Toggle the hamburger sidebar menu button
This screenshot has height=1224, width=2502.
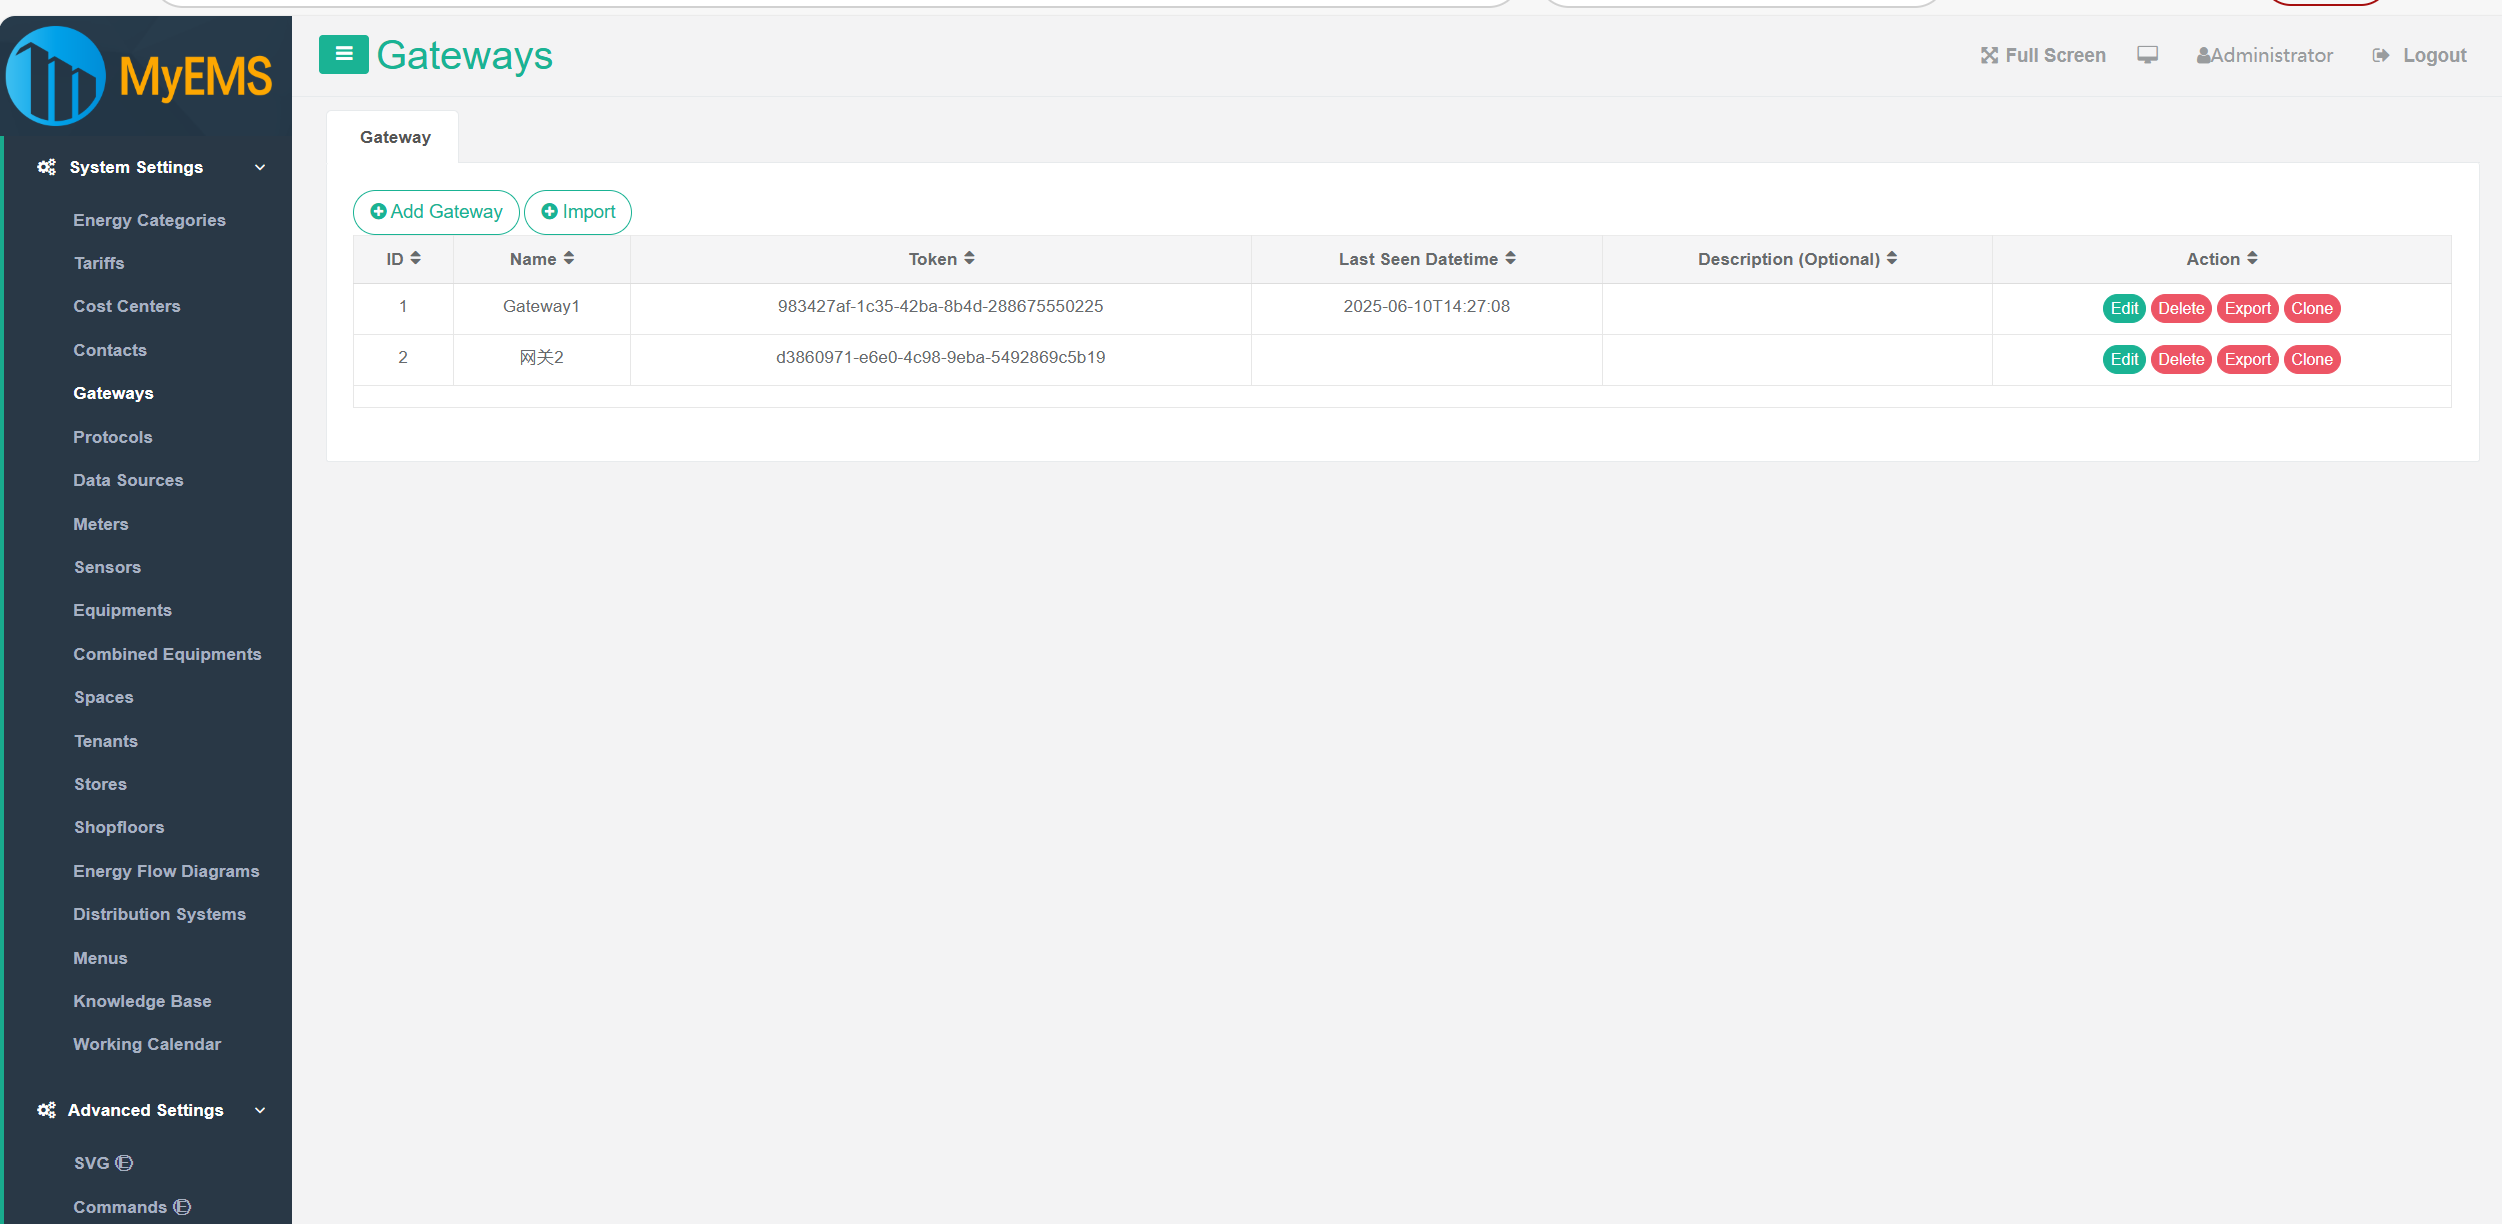point(343,54)
